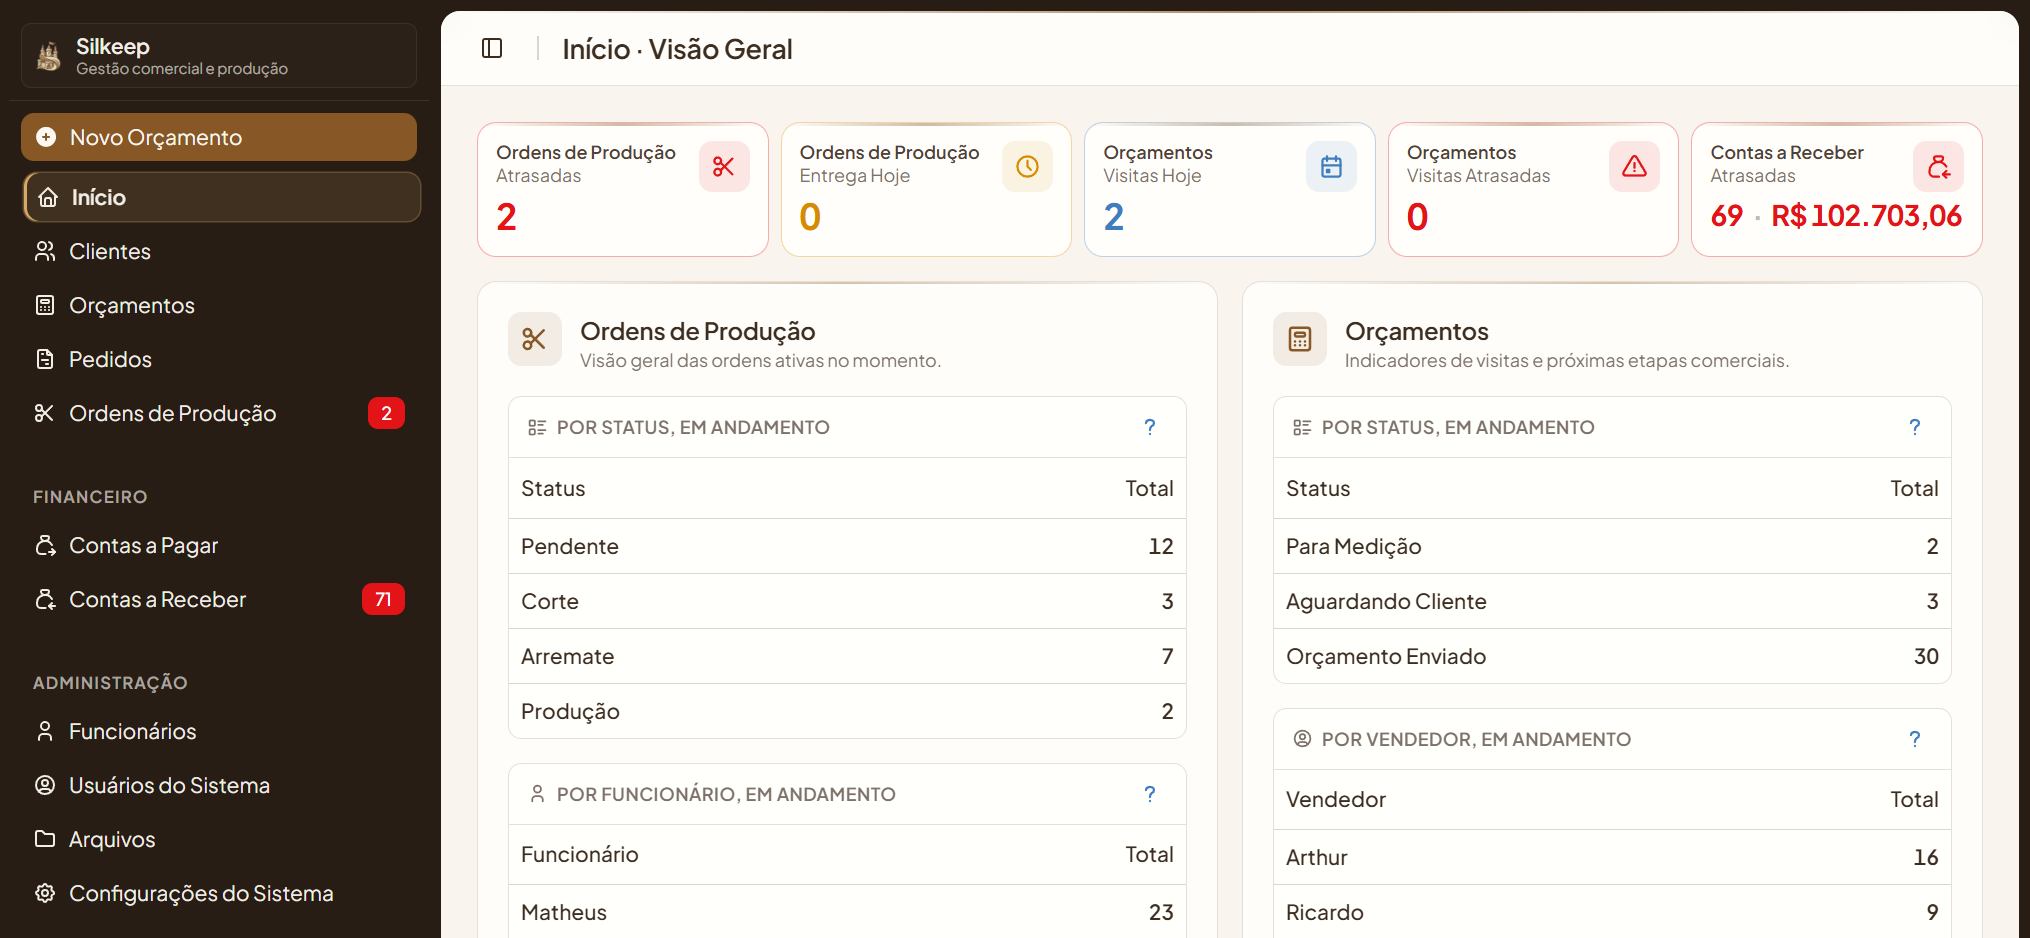2030x938 pixels.
Task: Select the Arremate status row
Action: tap(847, 656)
